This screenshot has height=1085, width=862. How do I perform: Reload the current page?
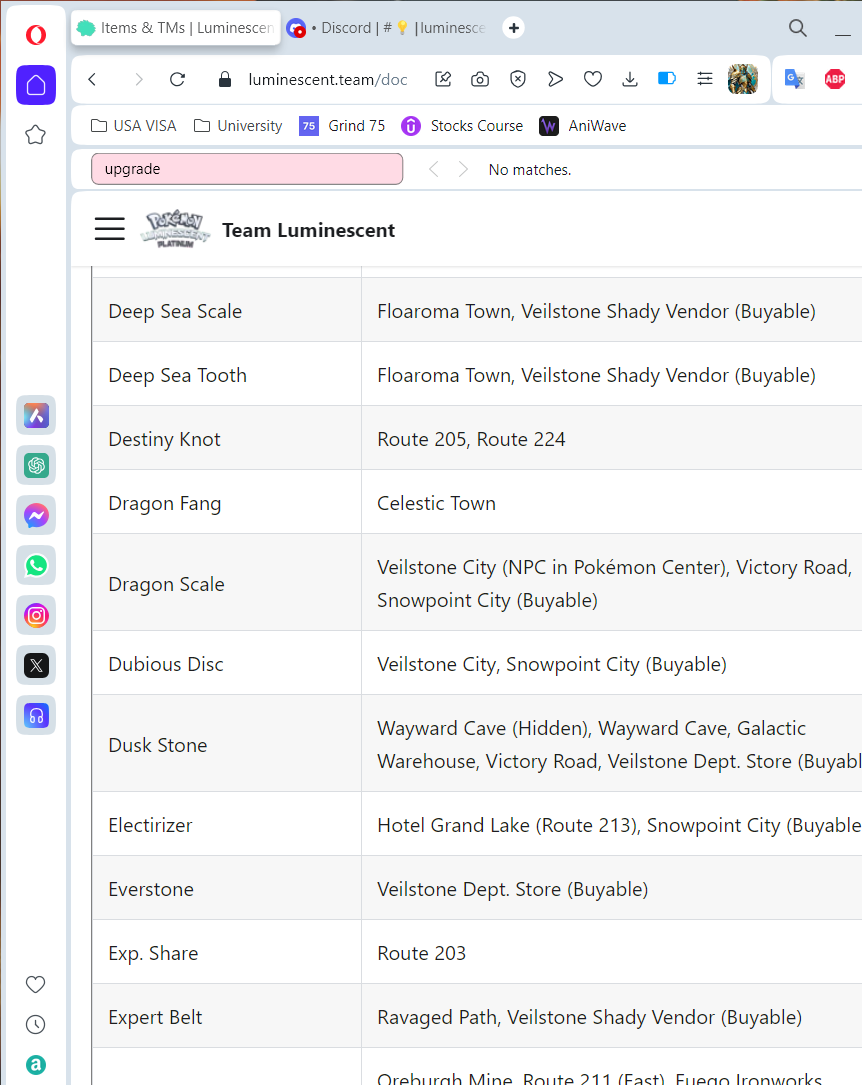(178, 80)
